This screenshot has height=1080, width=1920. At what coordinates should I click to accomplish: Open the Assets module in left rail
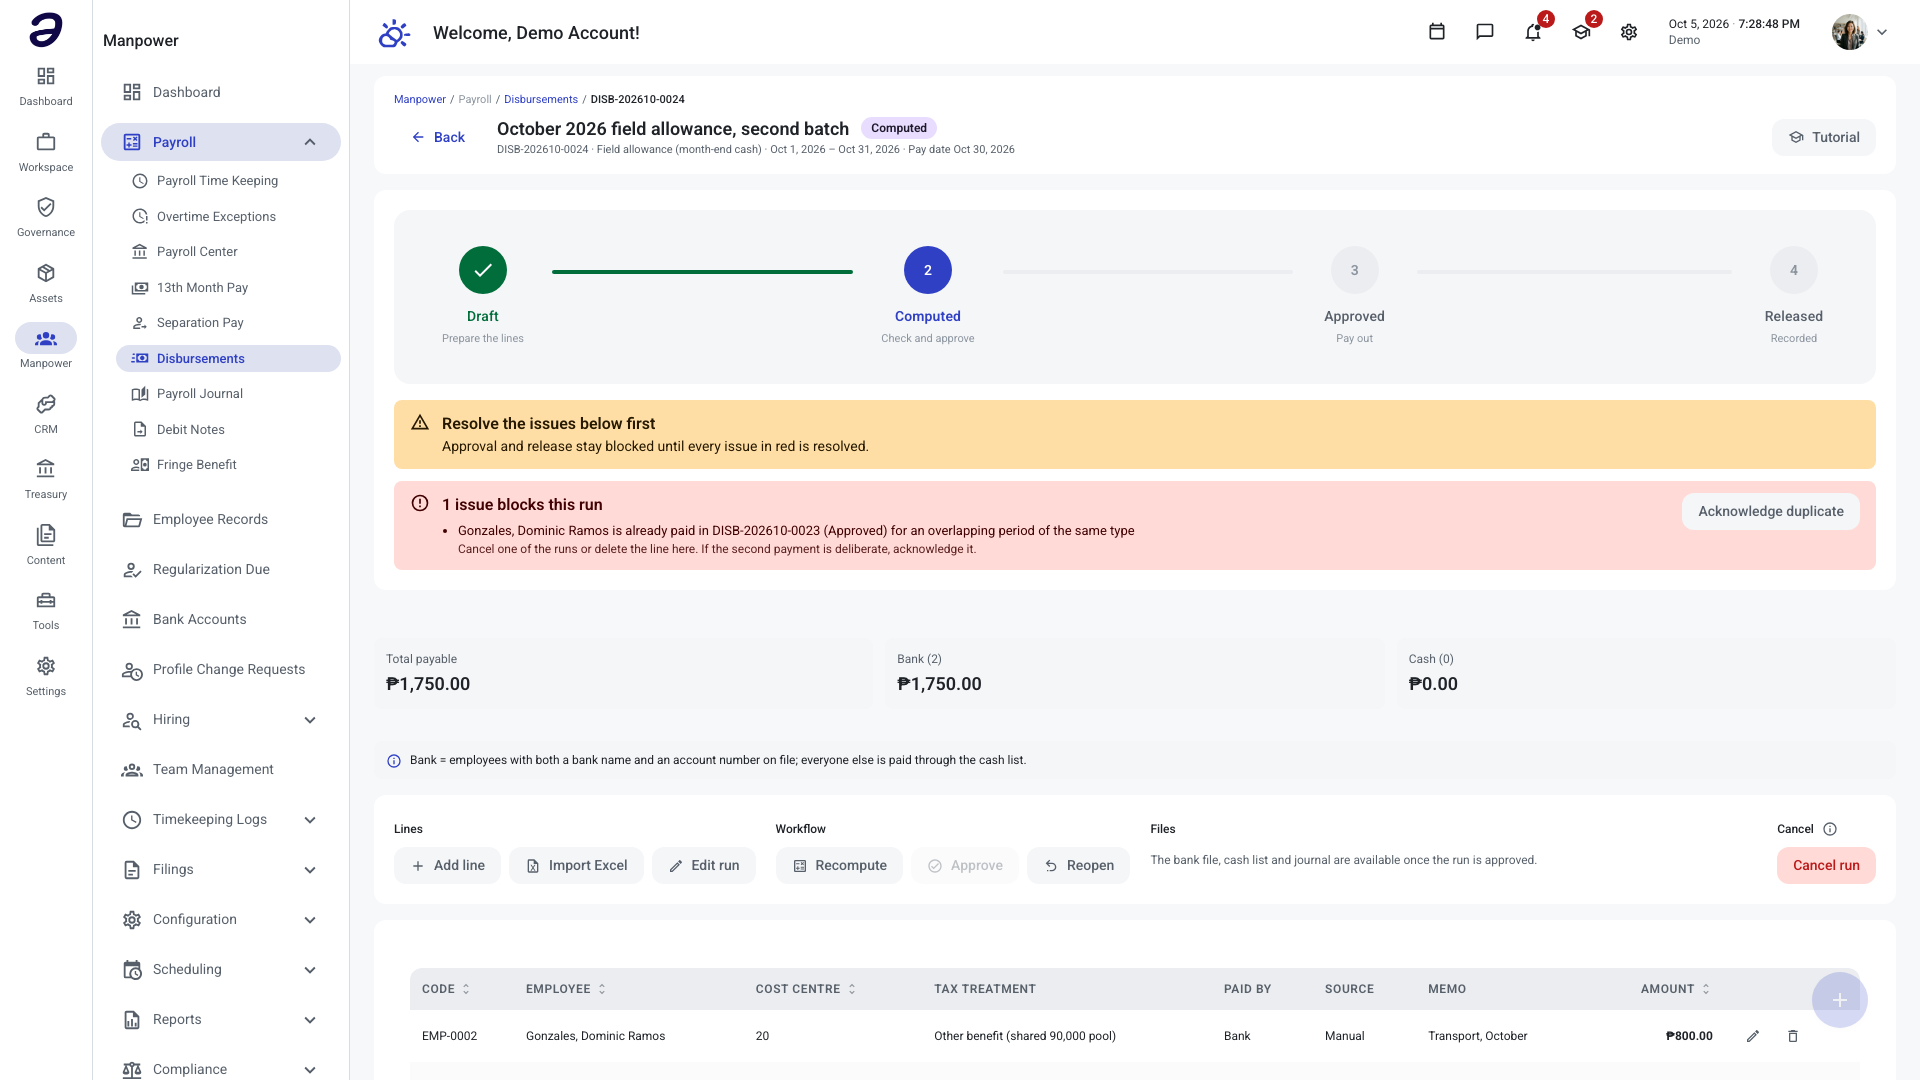(46, 283)
